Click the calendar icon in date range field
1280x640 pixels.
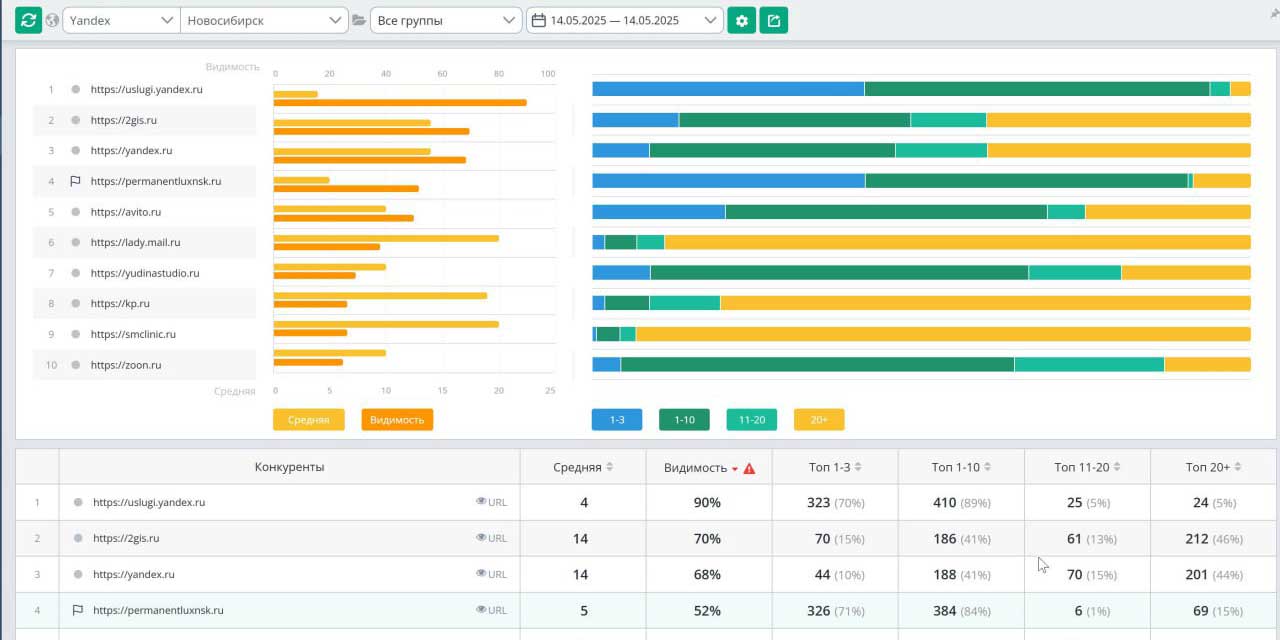[x=539, y=20]
